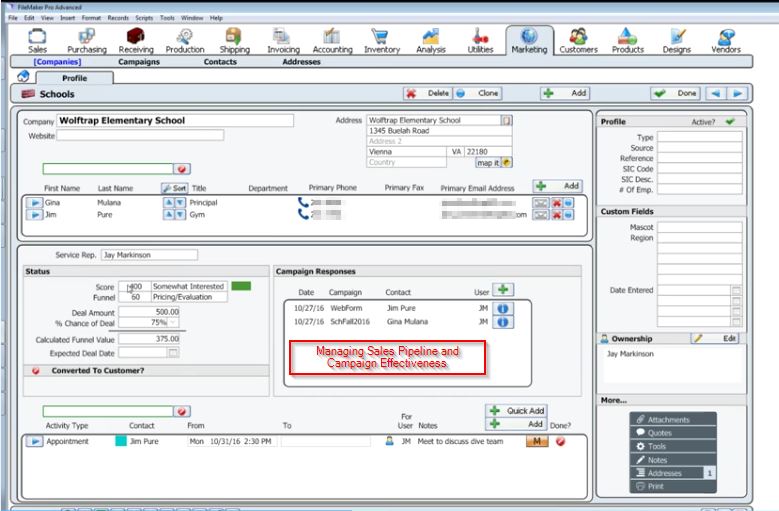Click address book icon beside address name
The width and height of the screenshot is (779, 511).
[506, 120]
